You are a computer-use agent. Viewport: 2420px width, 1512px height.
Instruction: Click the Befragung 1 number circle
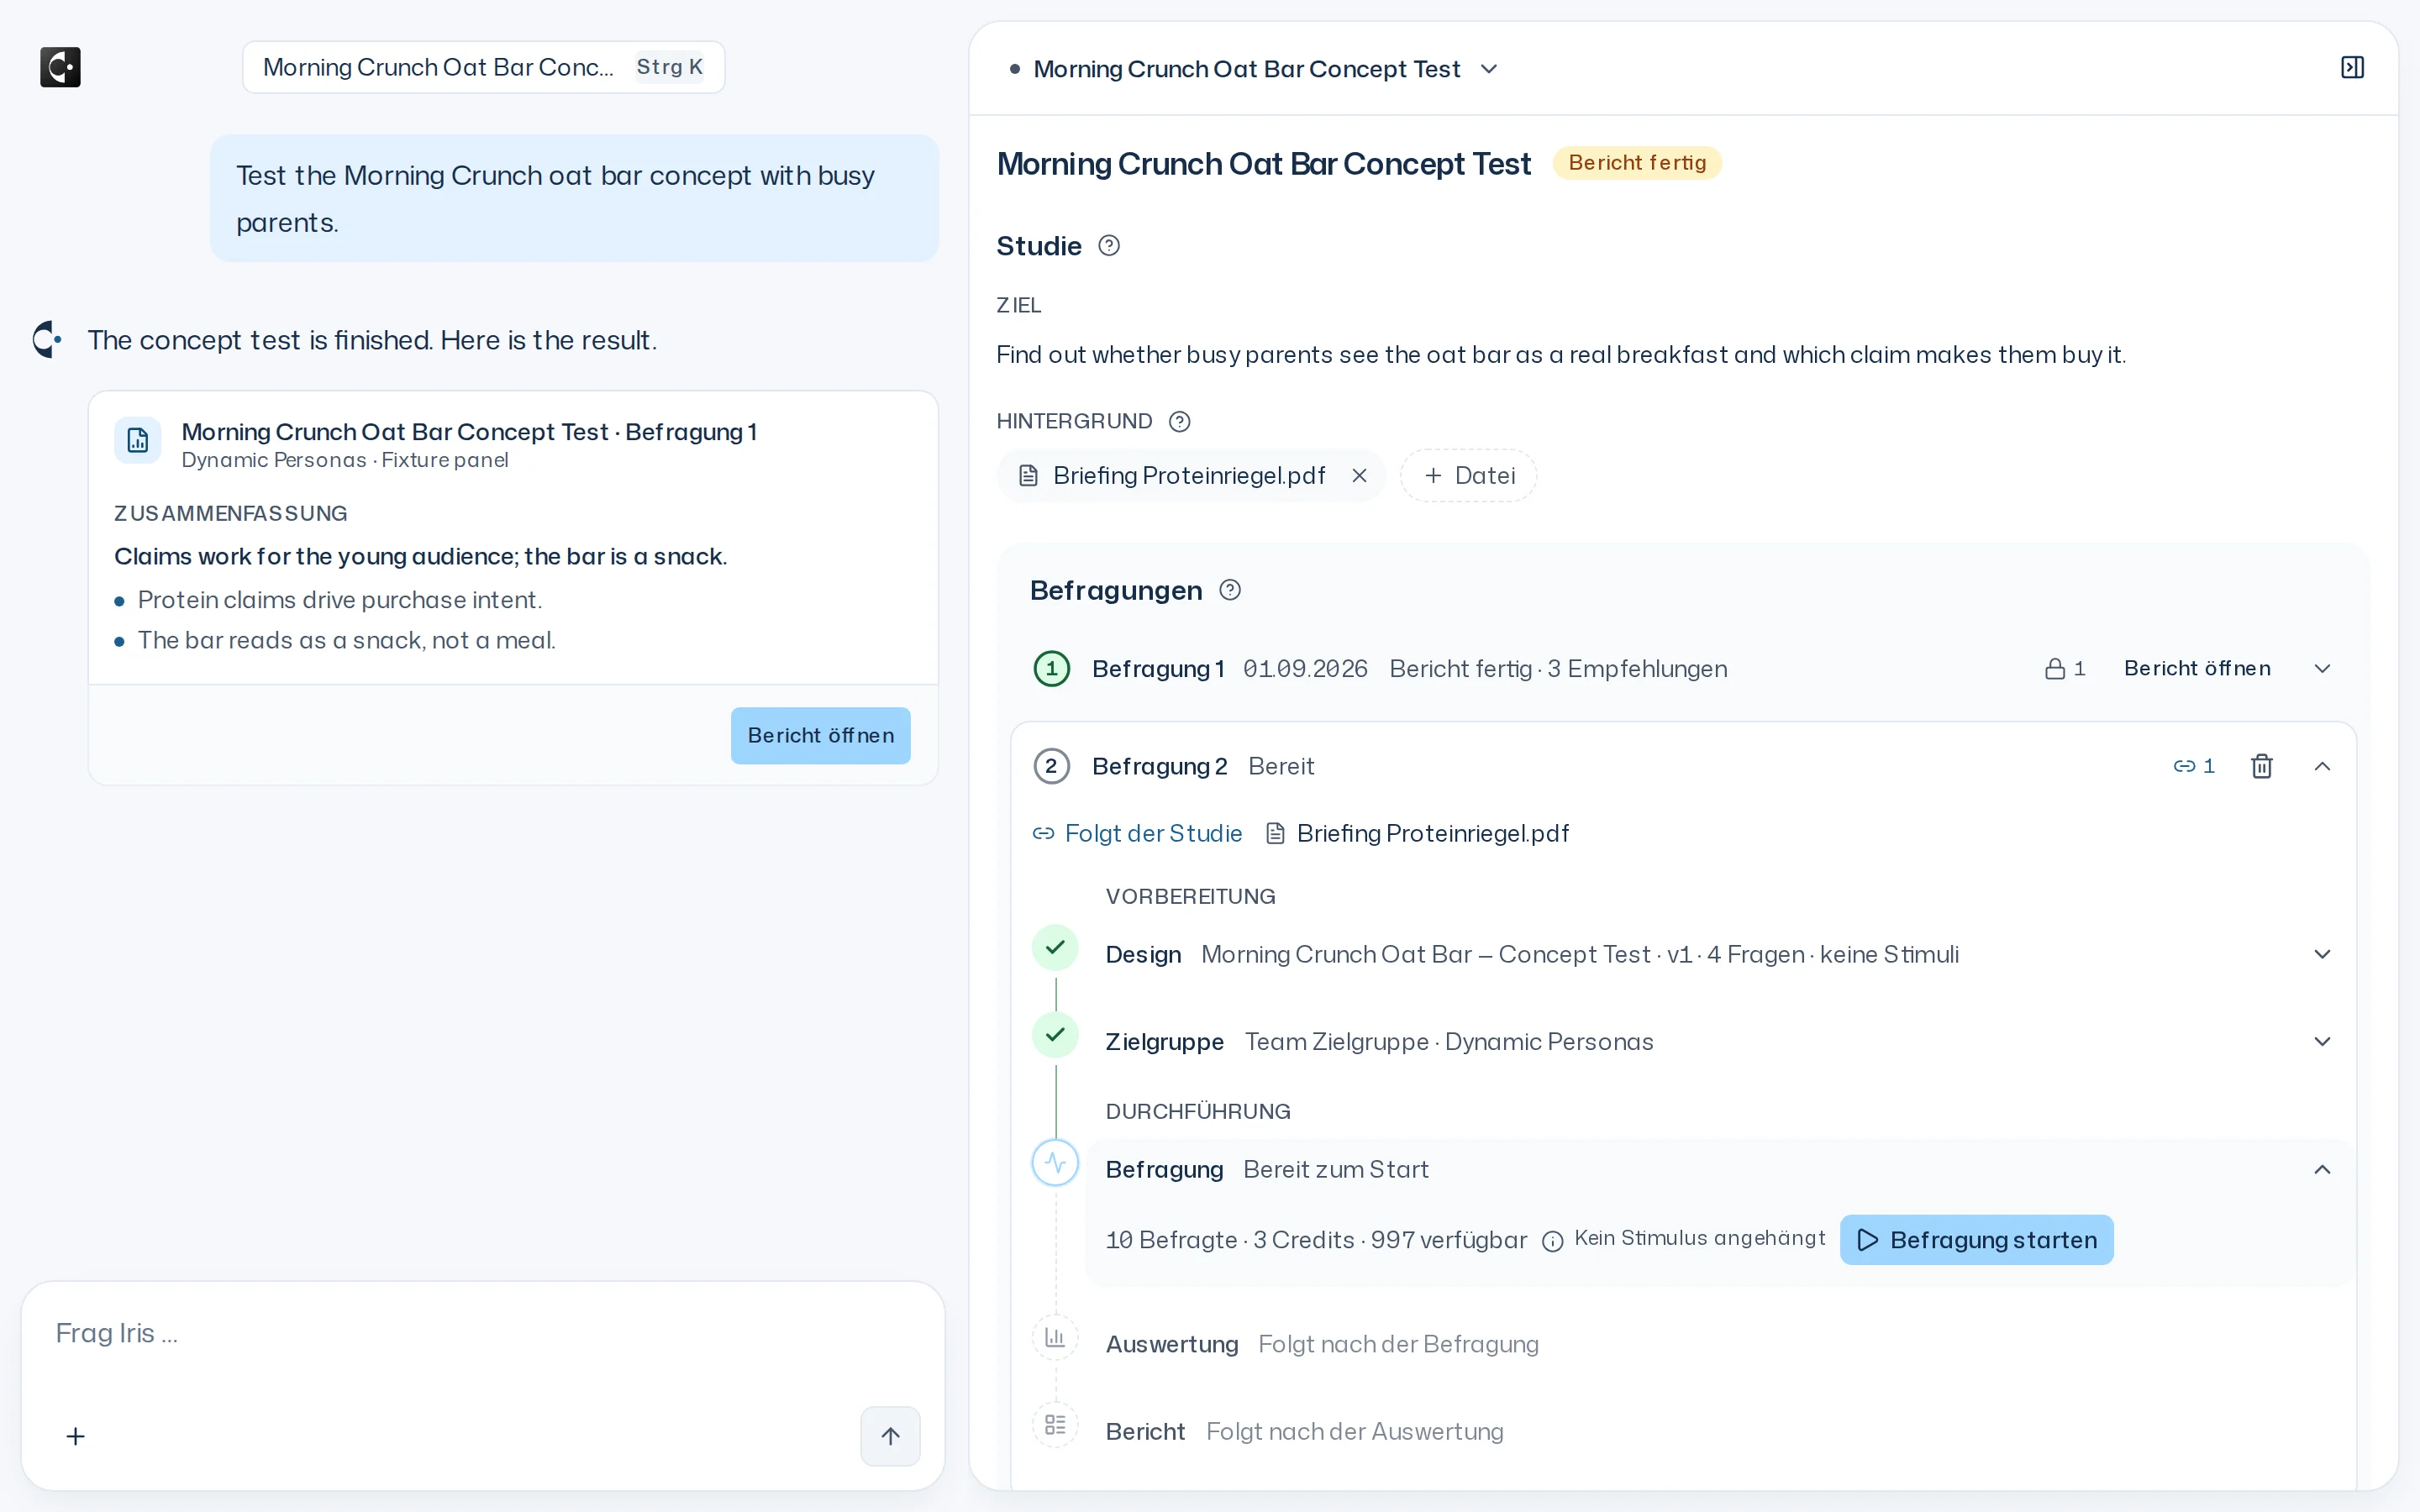tap(1051, 669)
